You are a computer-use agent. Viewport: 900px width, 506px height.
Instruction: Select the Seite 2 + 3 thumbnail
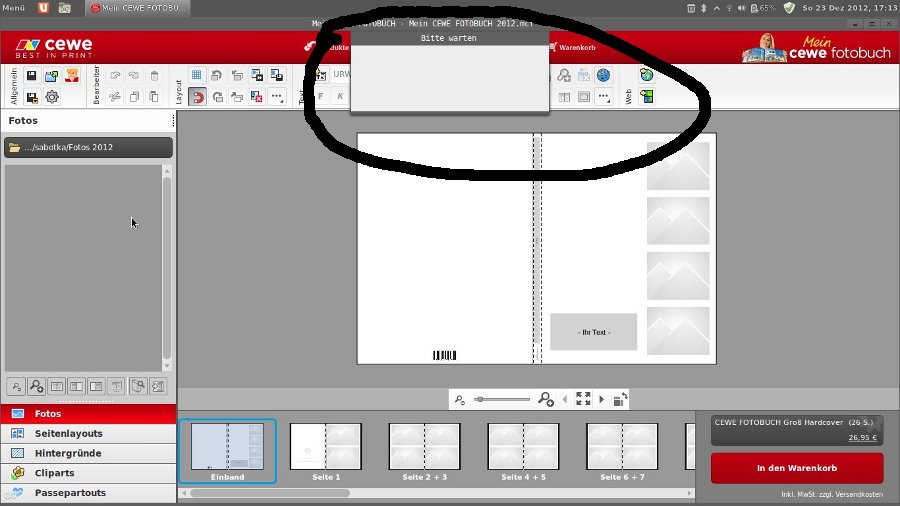pos(425,451)
